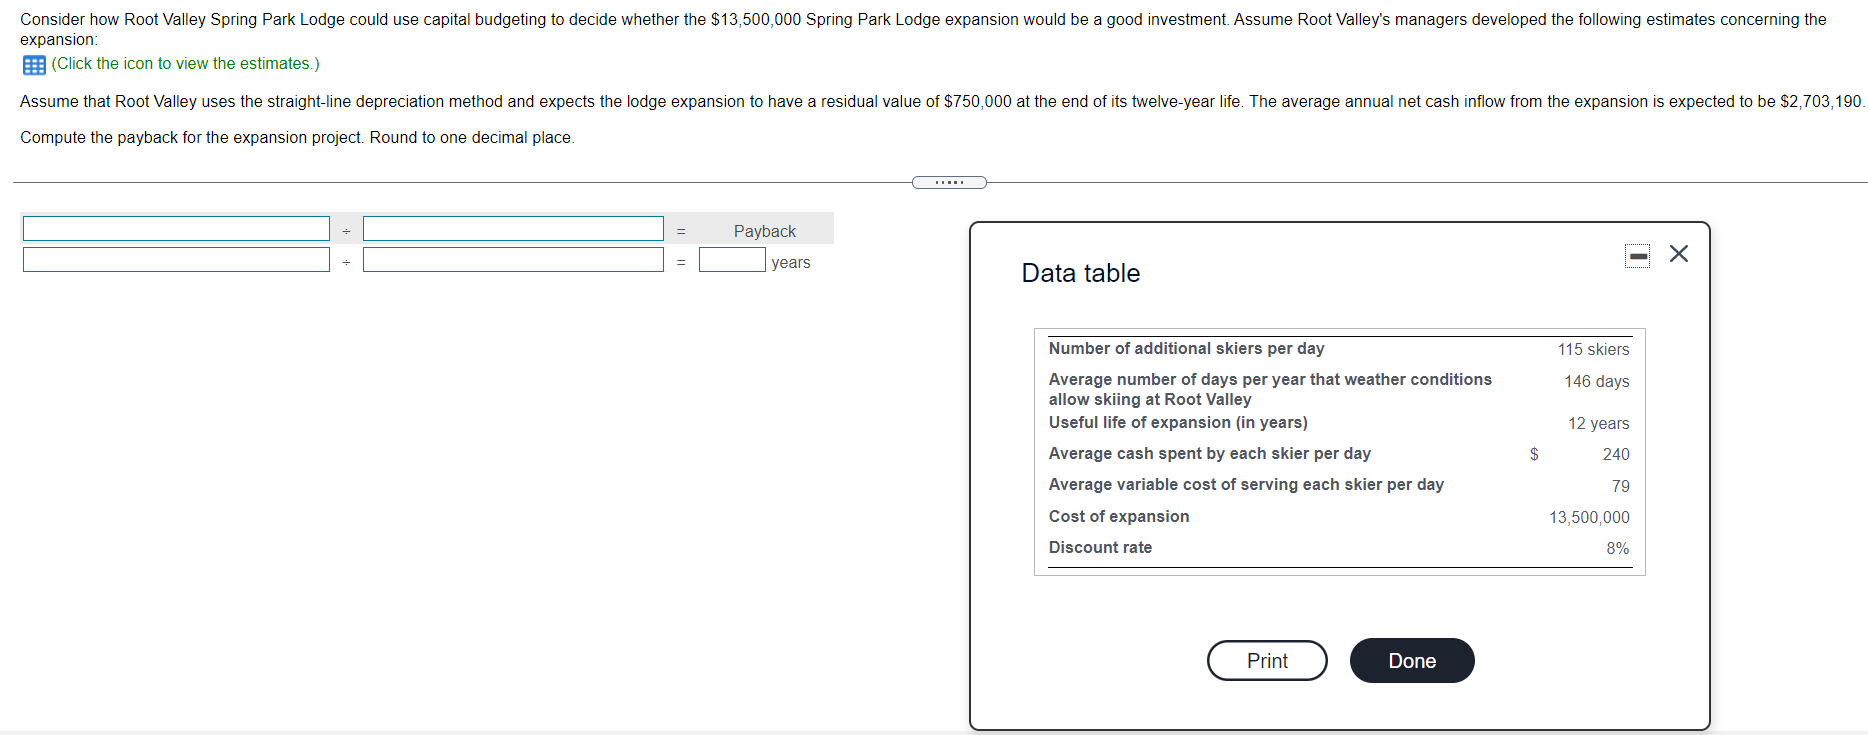Click 'Average cash spent by each skier per day'
1868x735 pixels.
pyautogui.click(x=1210, y=454)
